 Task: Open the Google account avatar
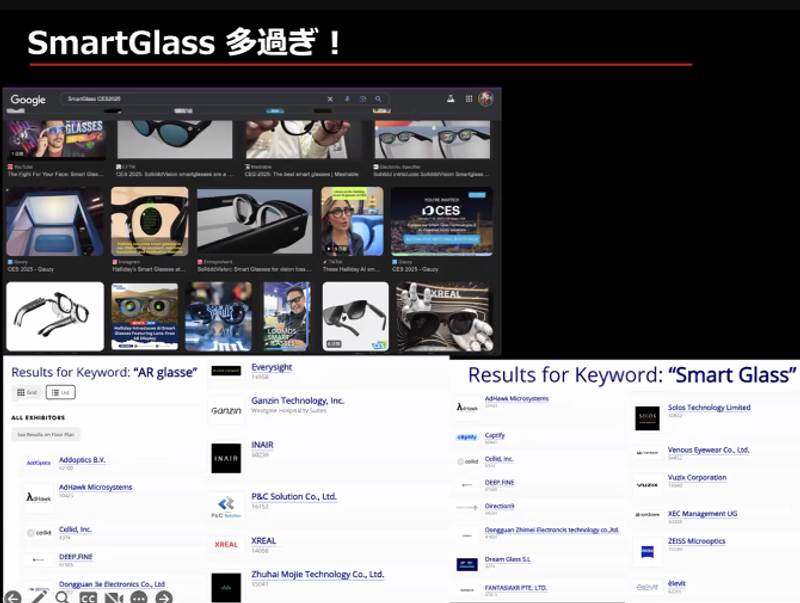[486, 98]
